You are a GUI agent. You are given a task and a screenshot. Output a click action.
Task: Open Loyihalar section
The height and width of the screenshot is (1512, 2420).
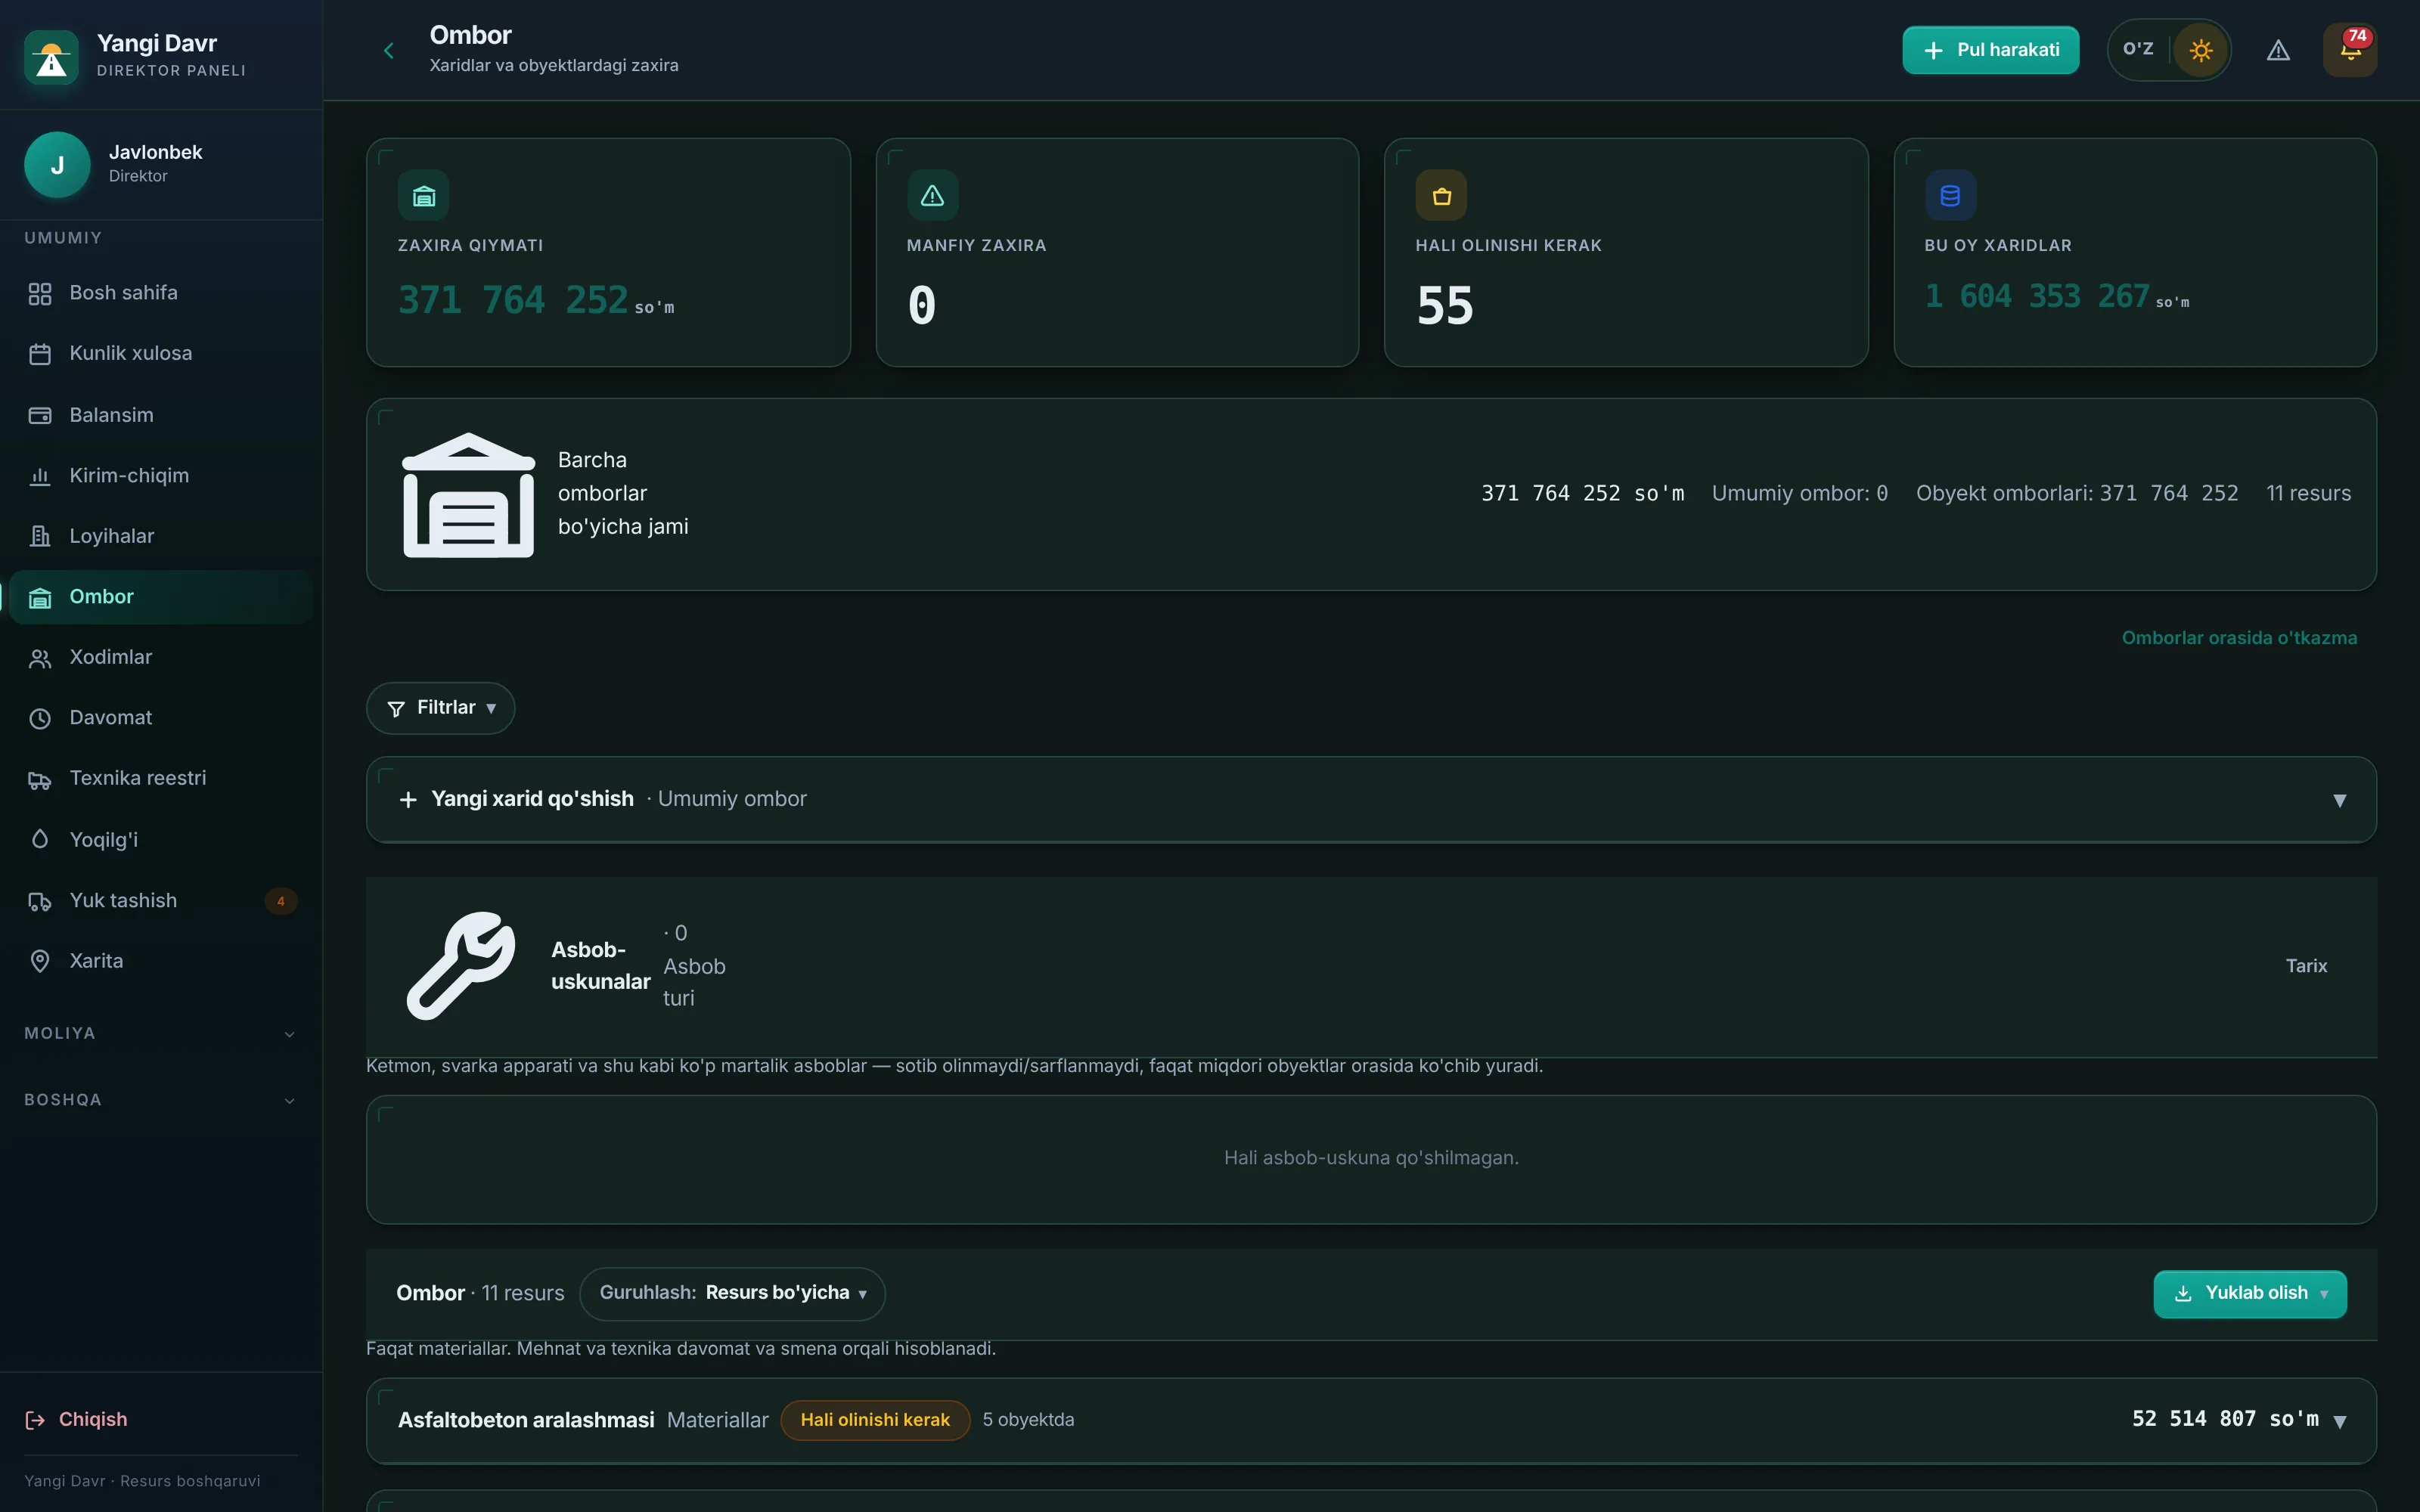(x=161, y=536)
